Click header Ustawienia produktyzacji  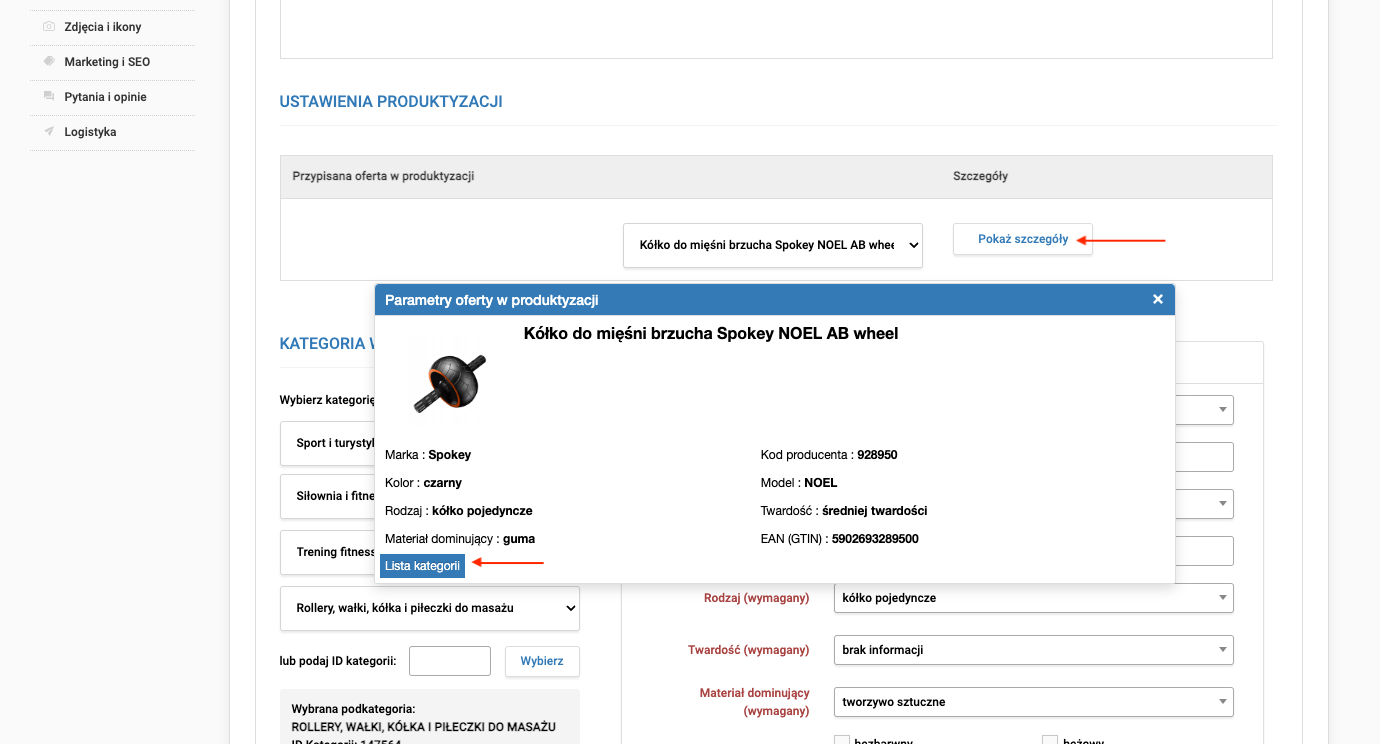coord(391,102)
